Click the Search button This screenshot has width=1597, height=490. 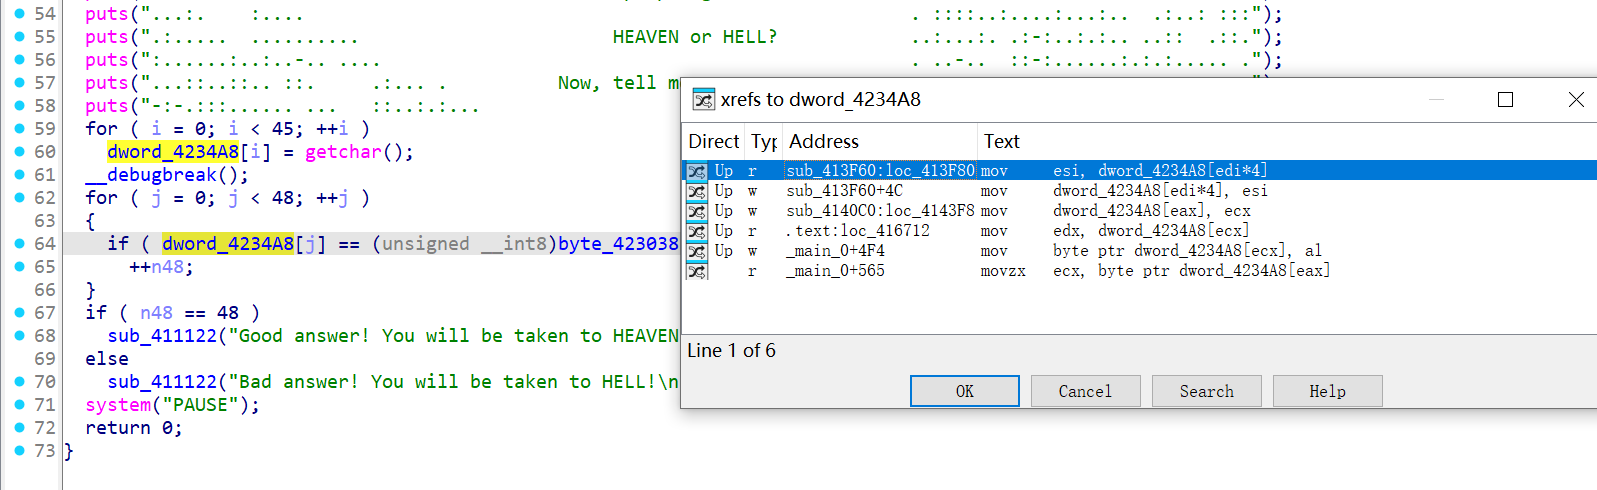(1206, 391)
